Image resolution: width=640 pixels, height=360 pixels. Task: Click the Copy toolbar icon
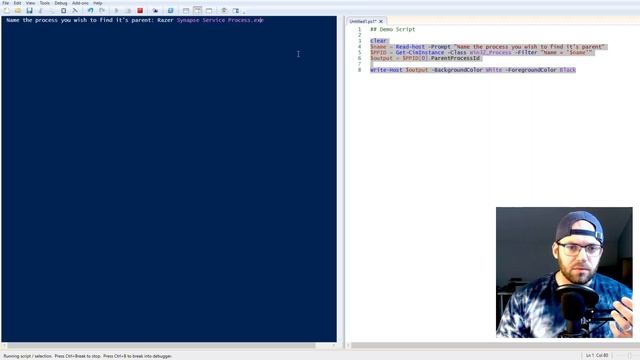pos(51,11)
